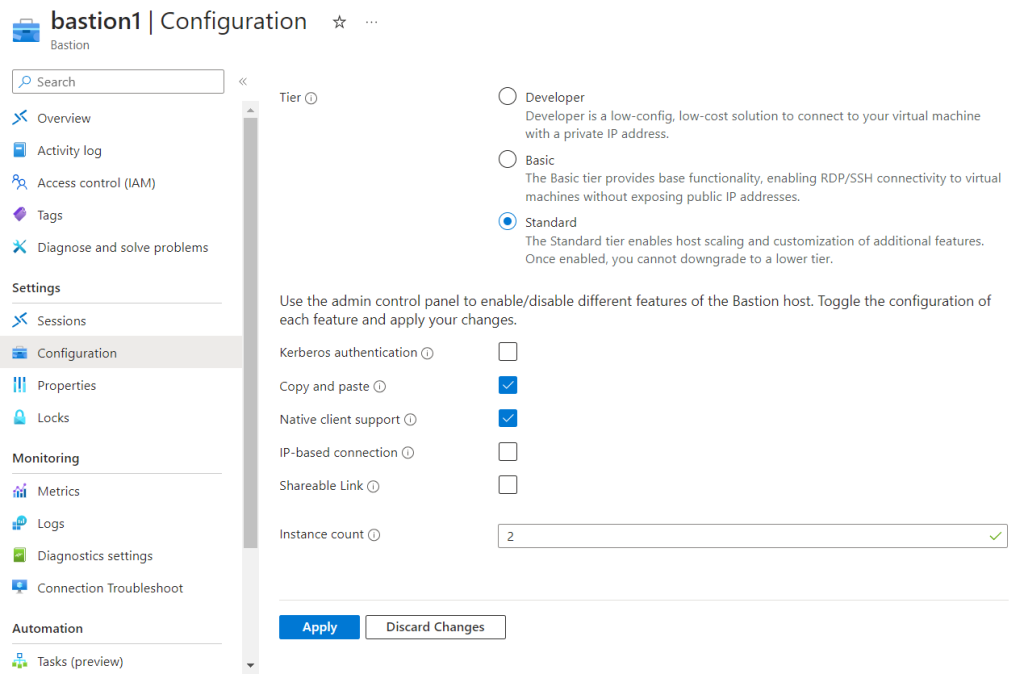Open the more options ellipsis in header
The height and width of the screenshot is (674, 1024).
(x=372, y=22)
